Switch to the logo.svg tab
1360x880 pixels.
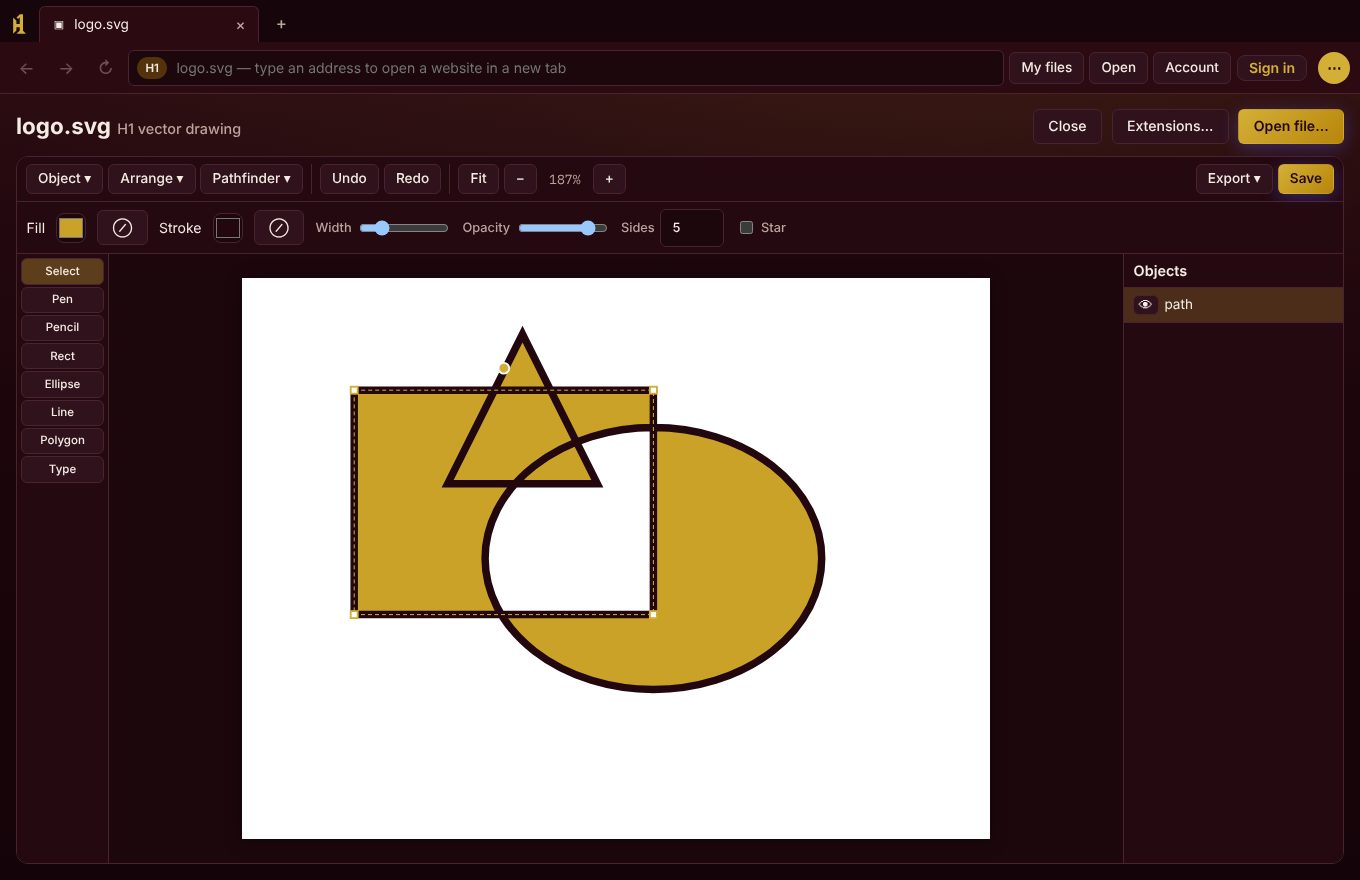(x=149, y=24)
